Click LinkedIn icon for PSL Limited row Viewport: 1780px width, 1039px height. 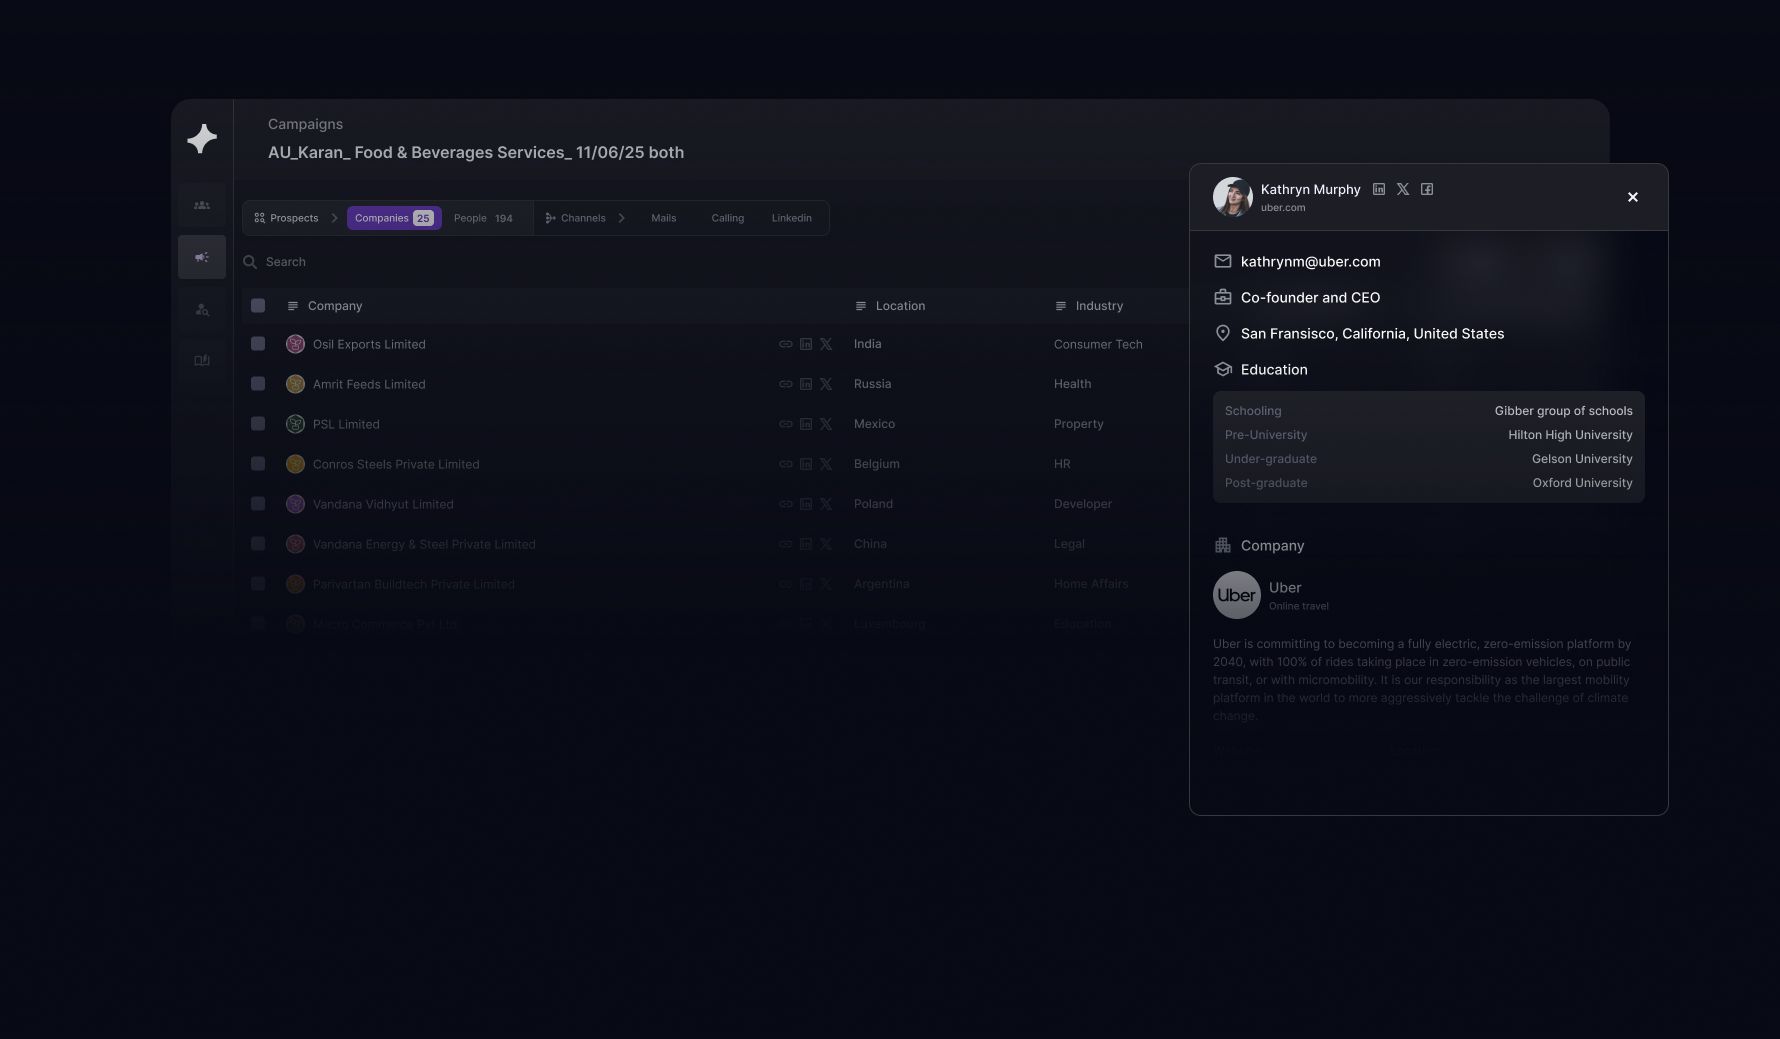pos(806,424)
